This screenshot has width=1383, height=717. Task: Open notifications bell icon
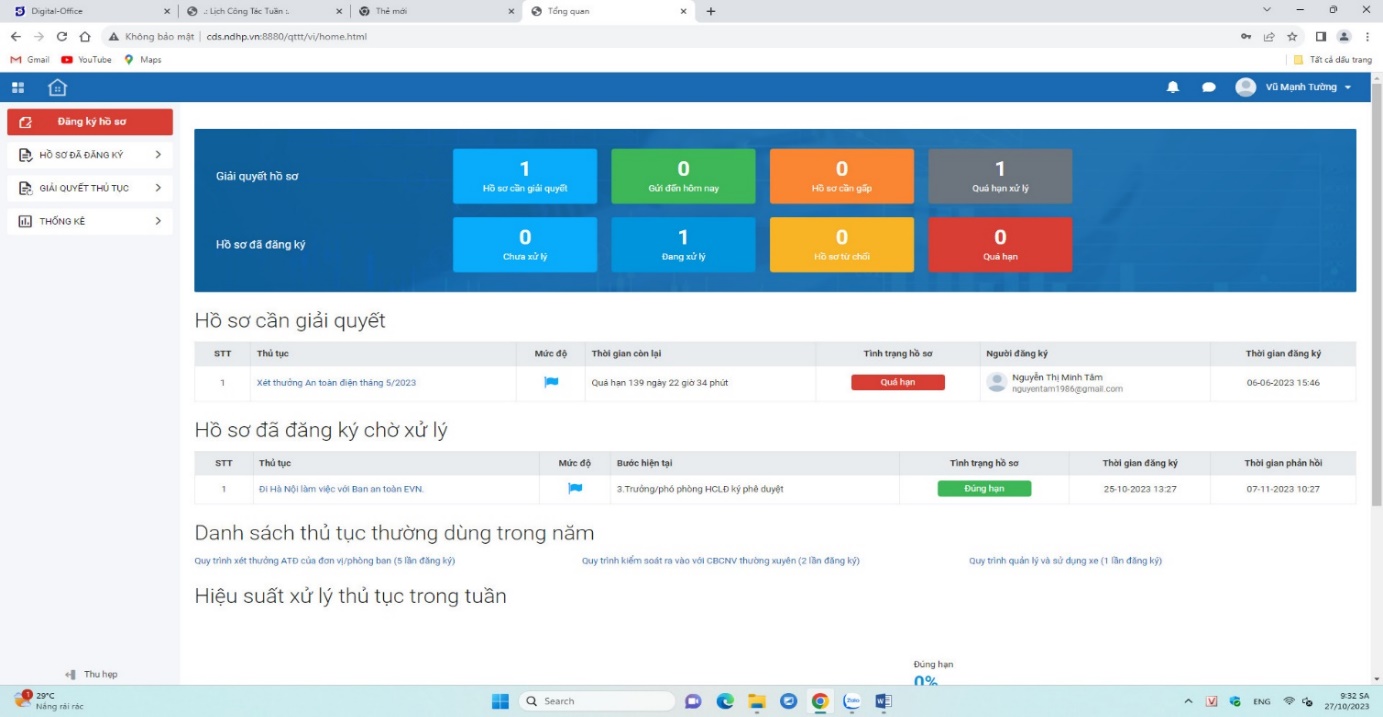1173,88
